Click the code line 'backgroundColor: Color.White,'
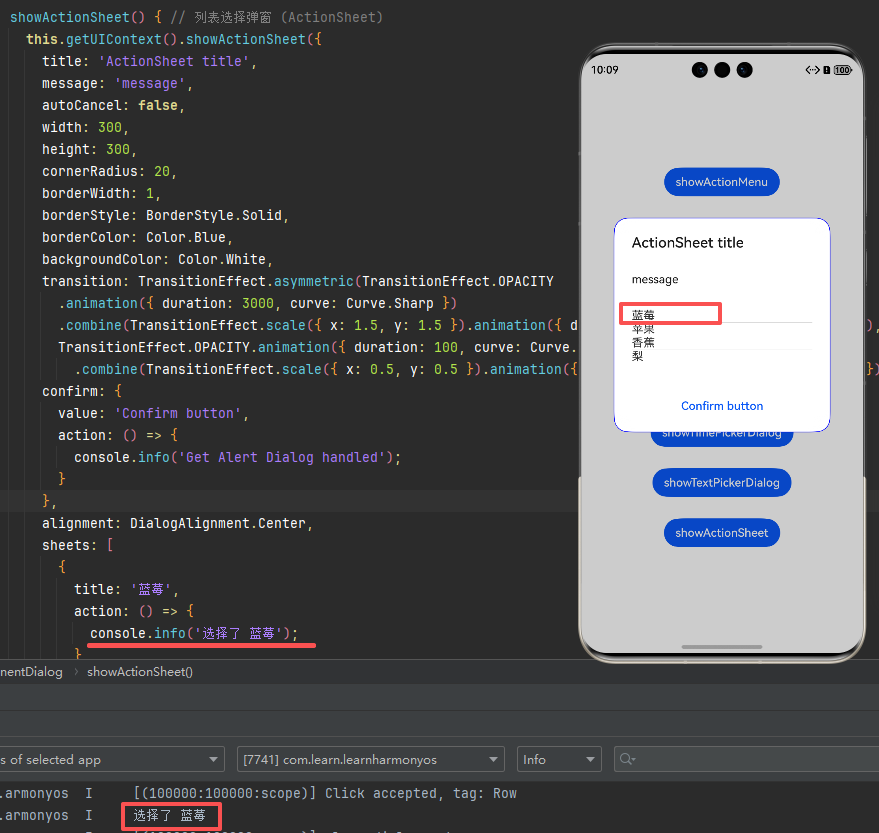 pyautogui.click(x=158, y=260)
